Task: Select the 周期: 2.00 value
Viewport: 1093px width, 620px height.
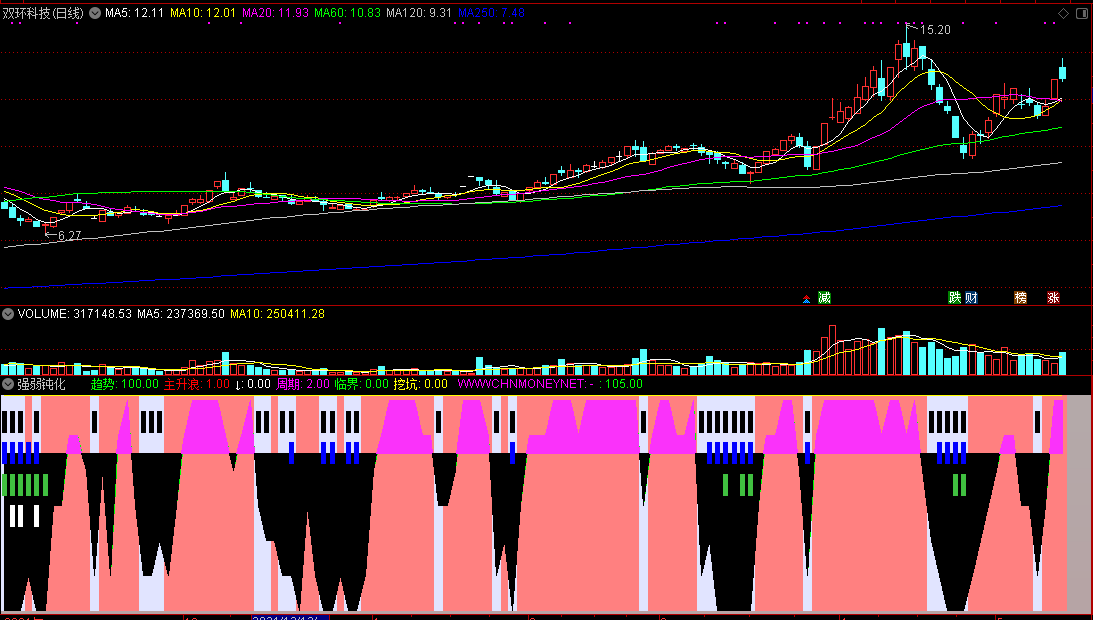Action: click(x=303, y=384)
